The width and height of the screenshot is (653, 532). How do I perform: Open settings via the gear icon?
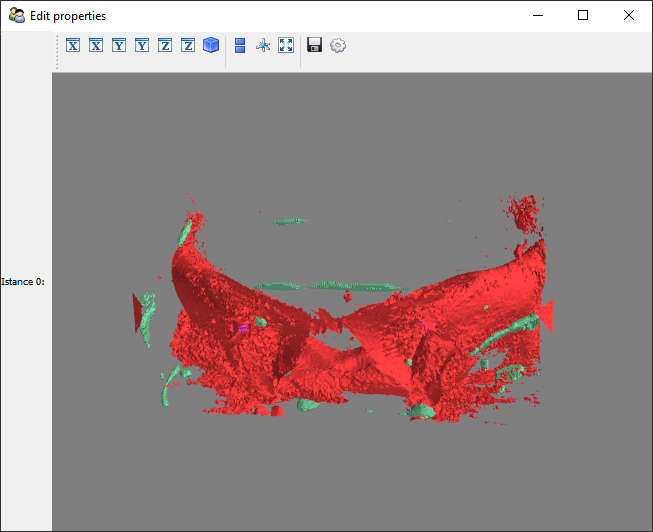[x=338, y=45]
